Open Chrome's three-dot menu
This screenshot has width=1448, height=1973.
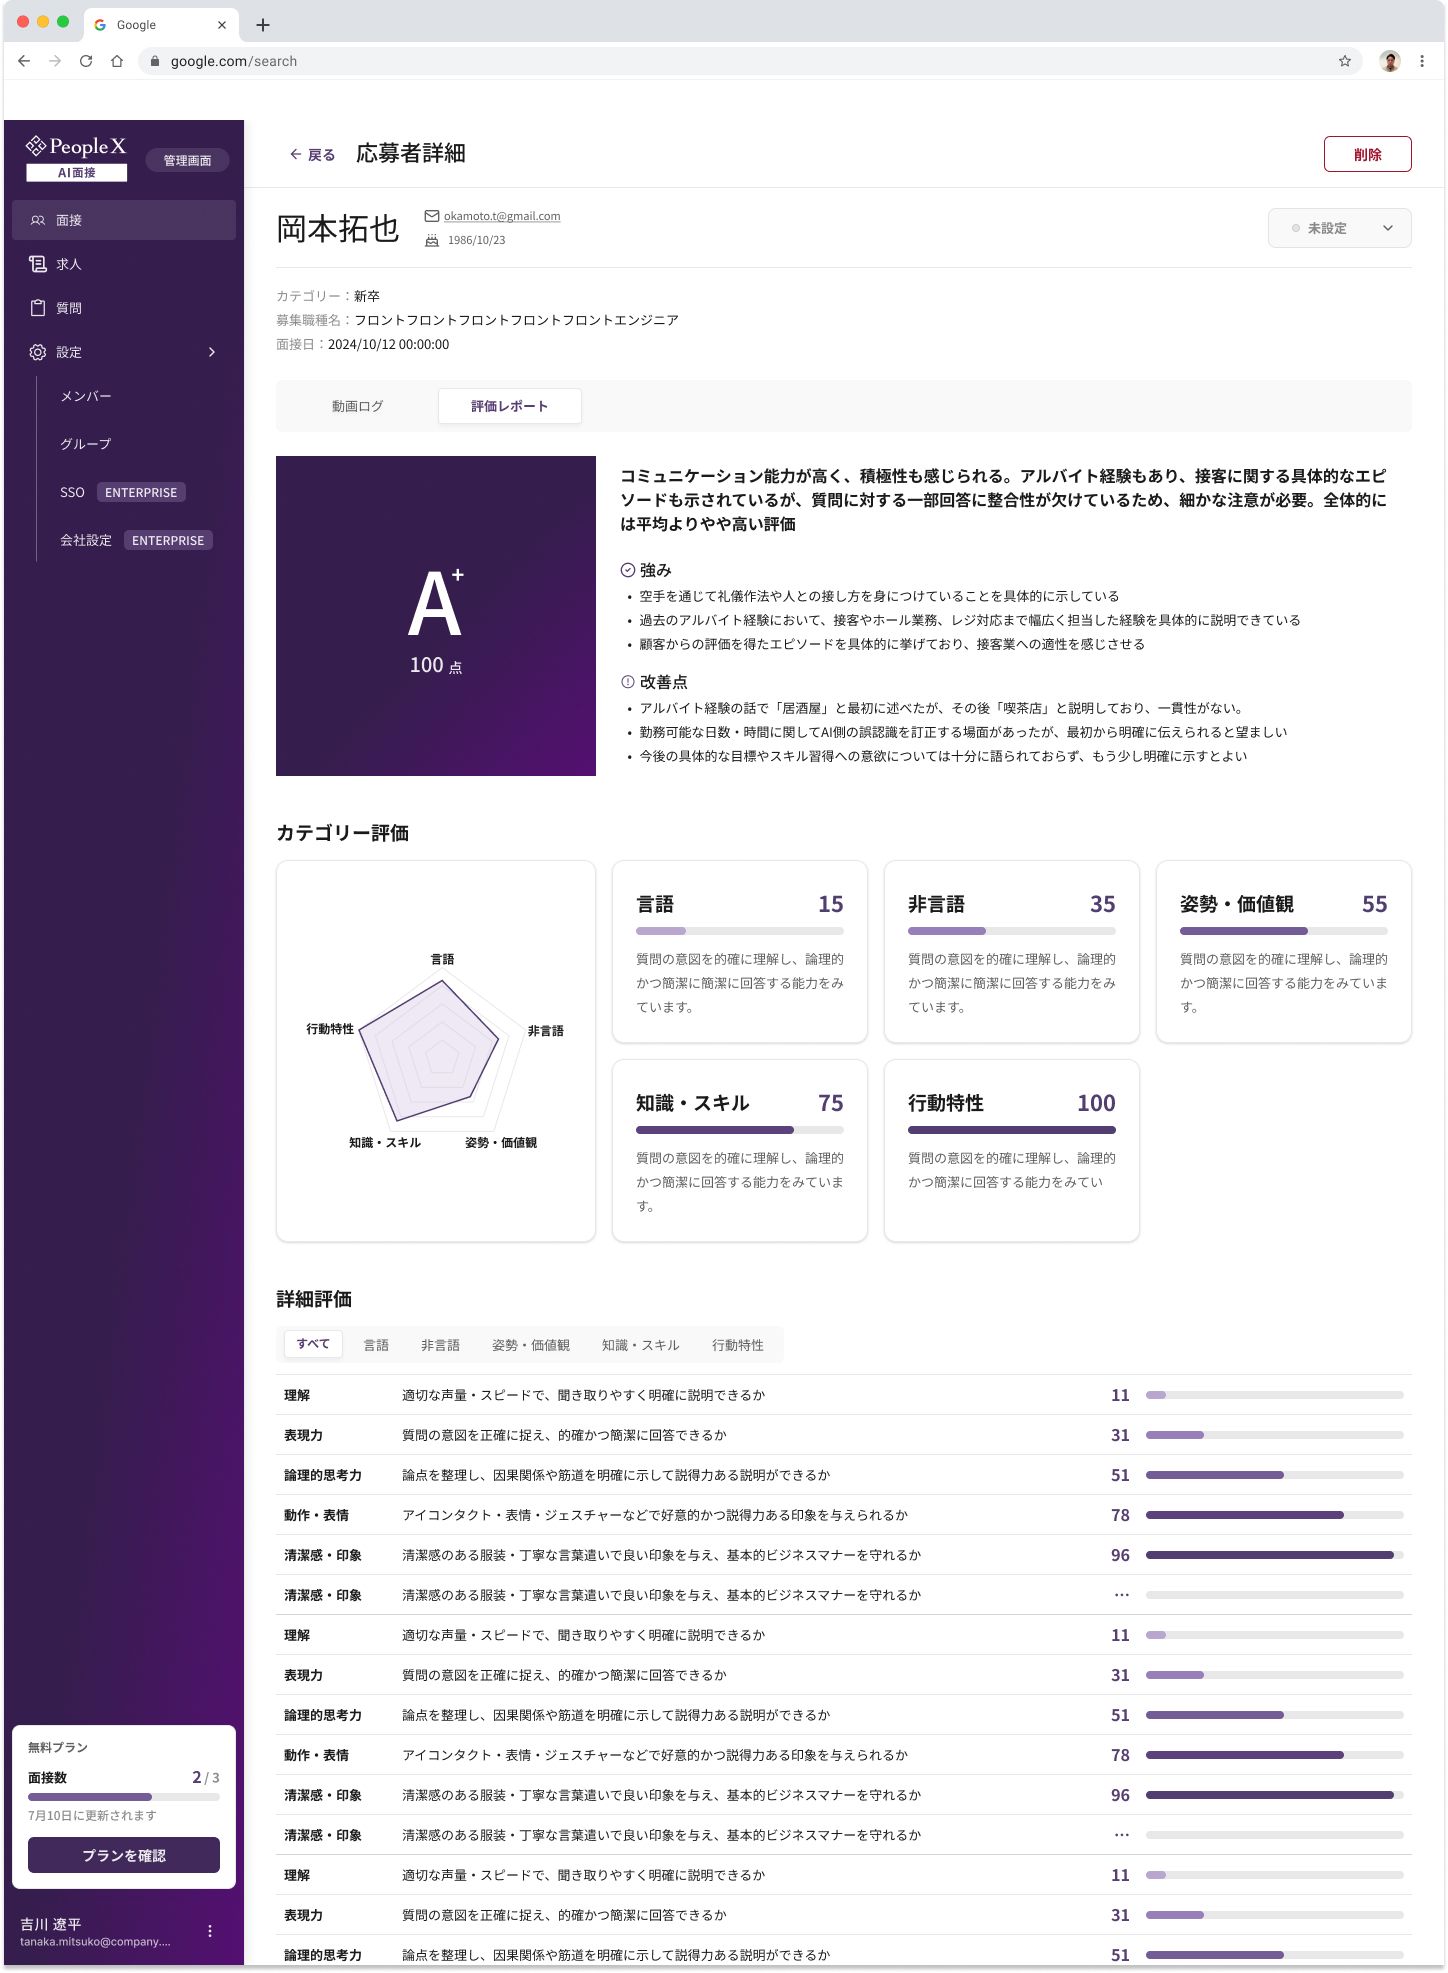pyautogui.click(x=1422, y=61)
